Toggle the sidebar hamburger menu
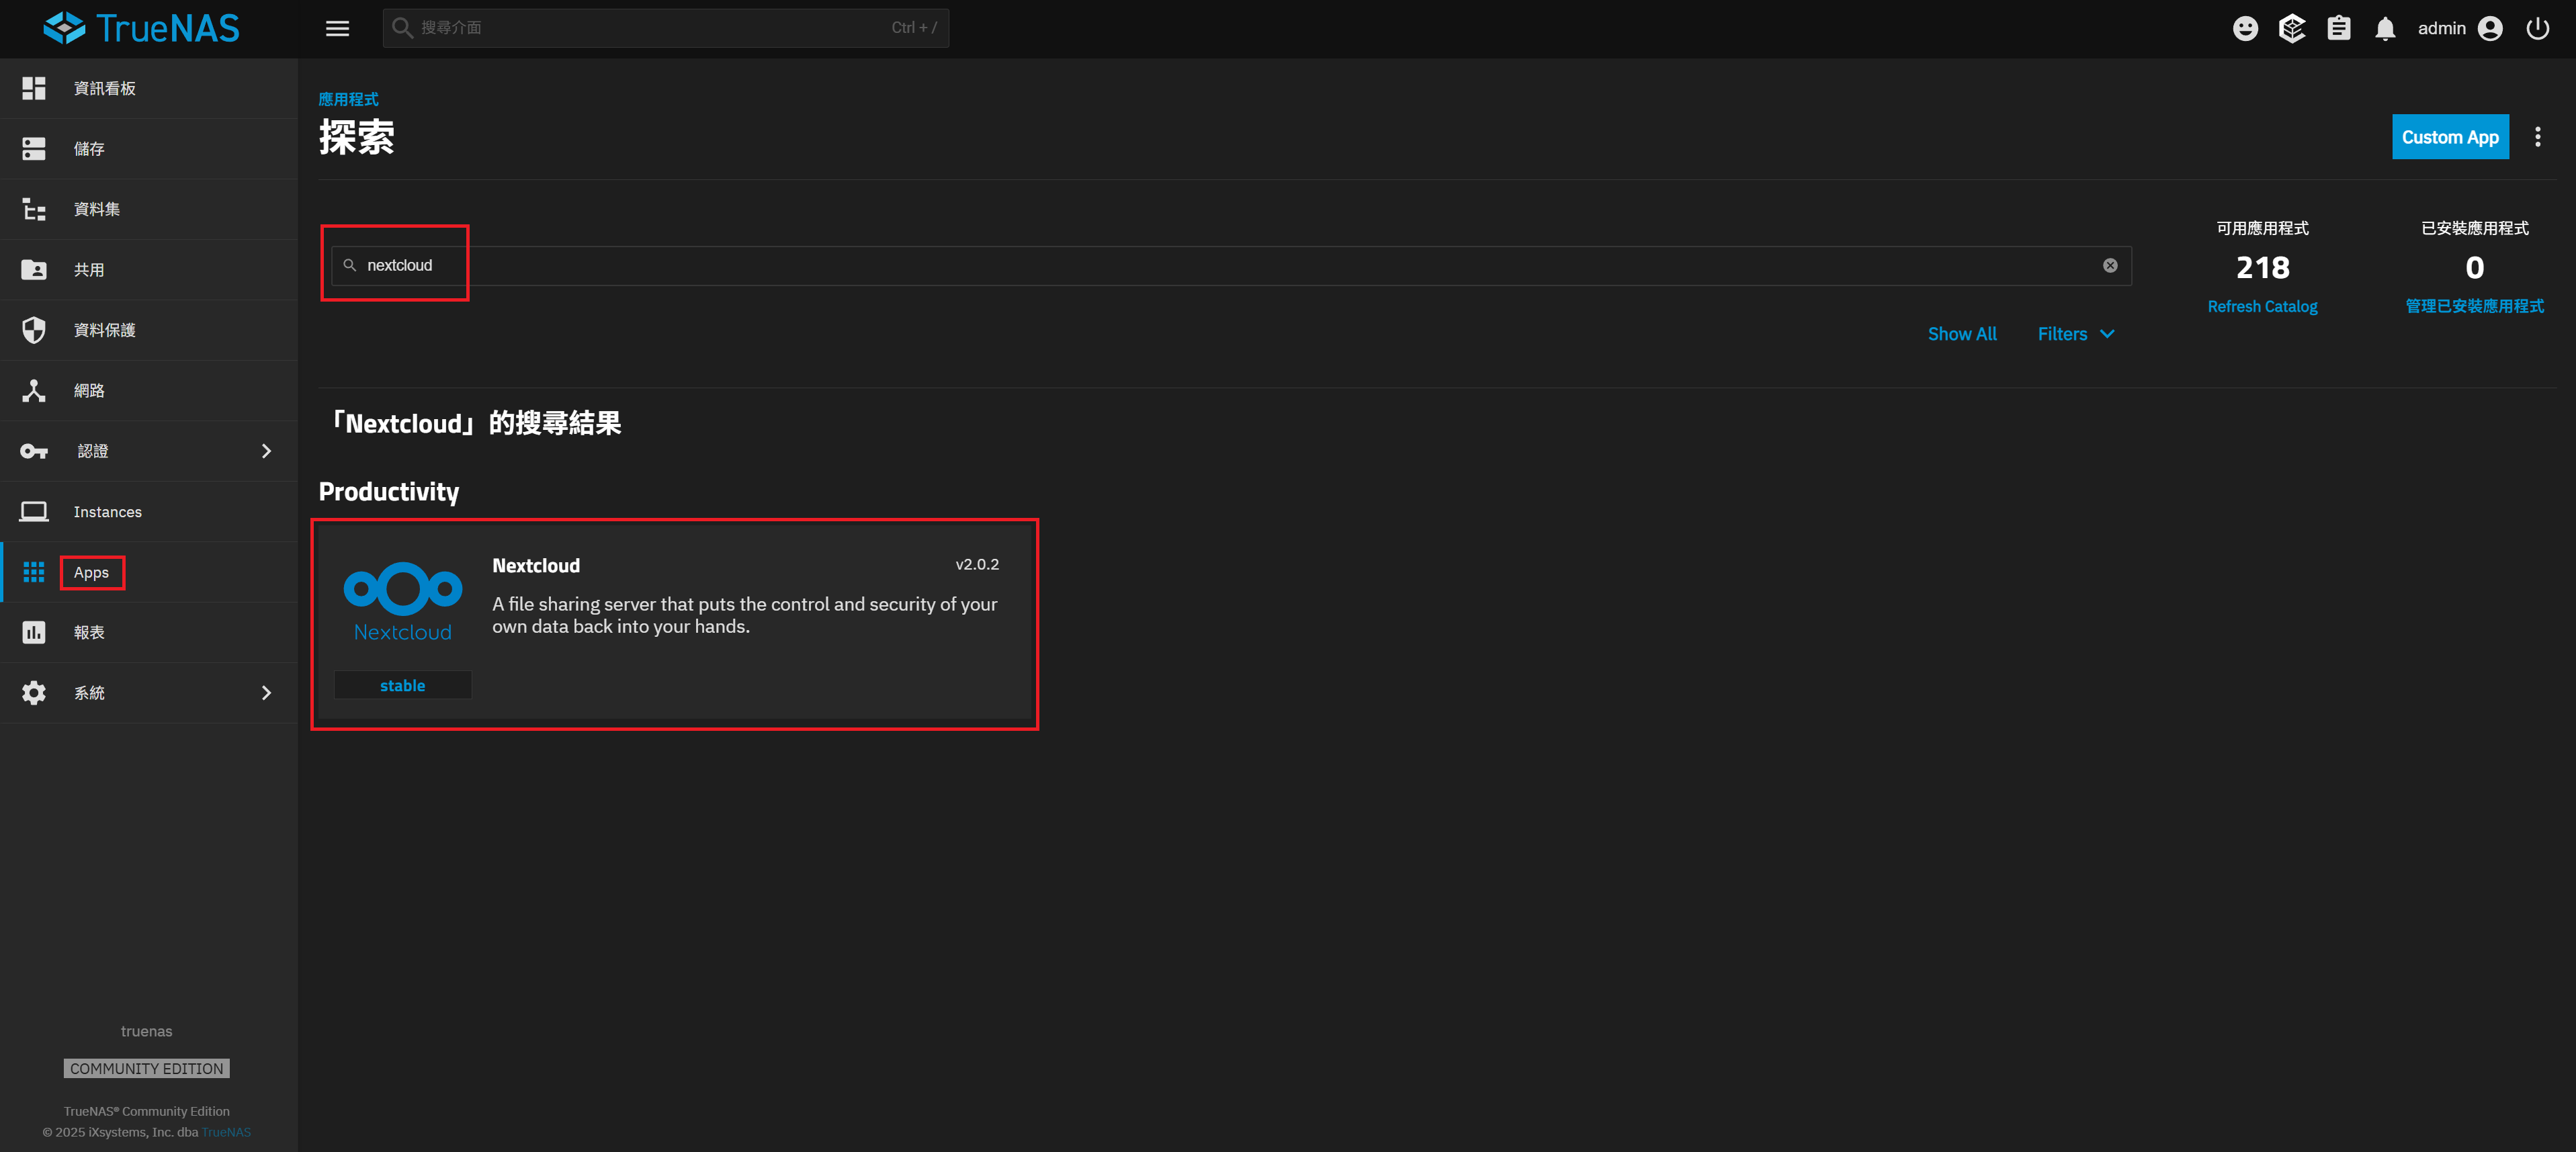 [337, 28]
